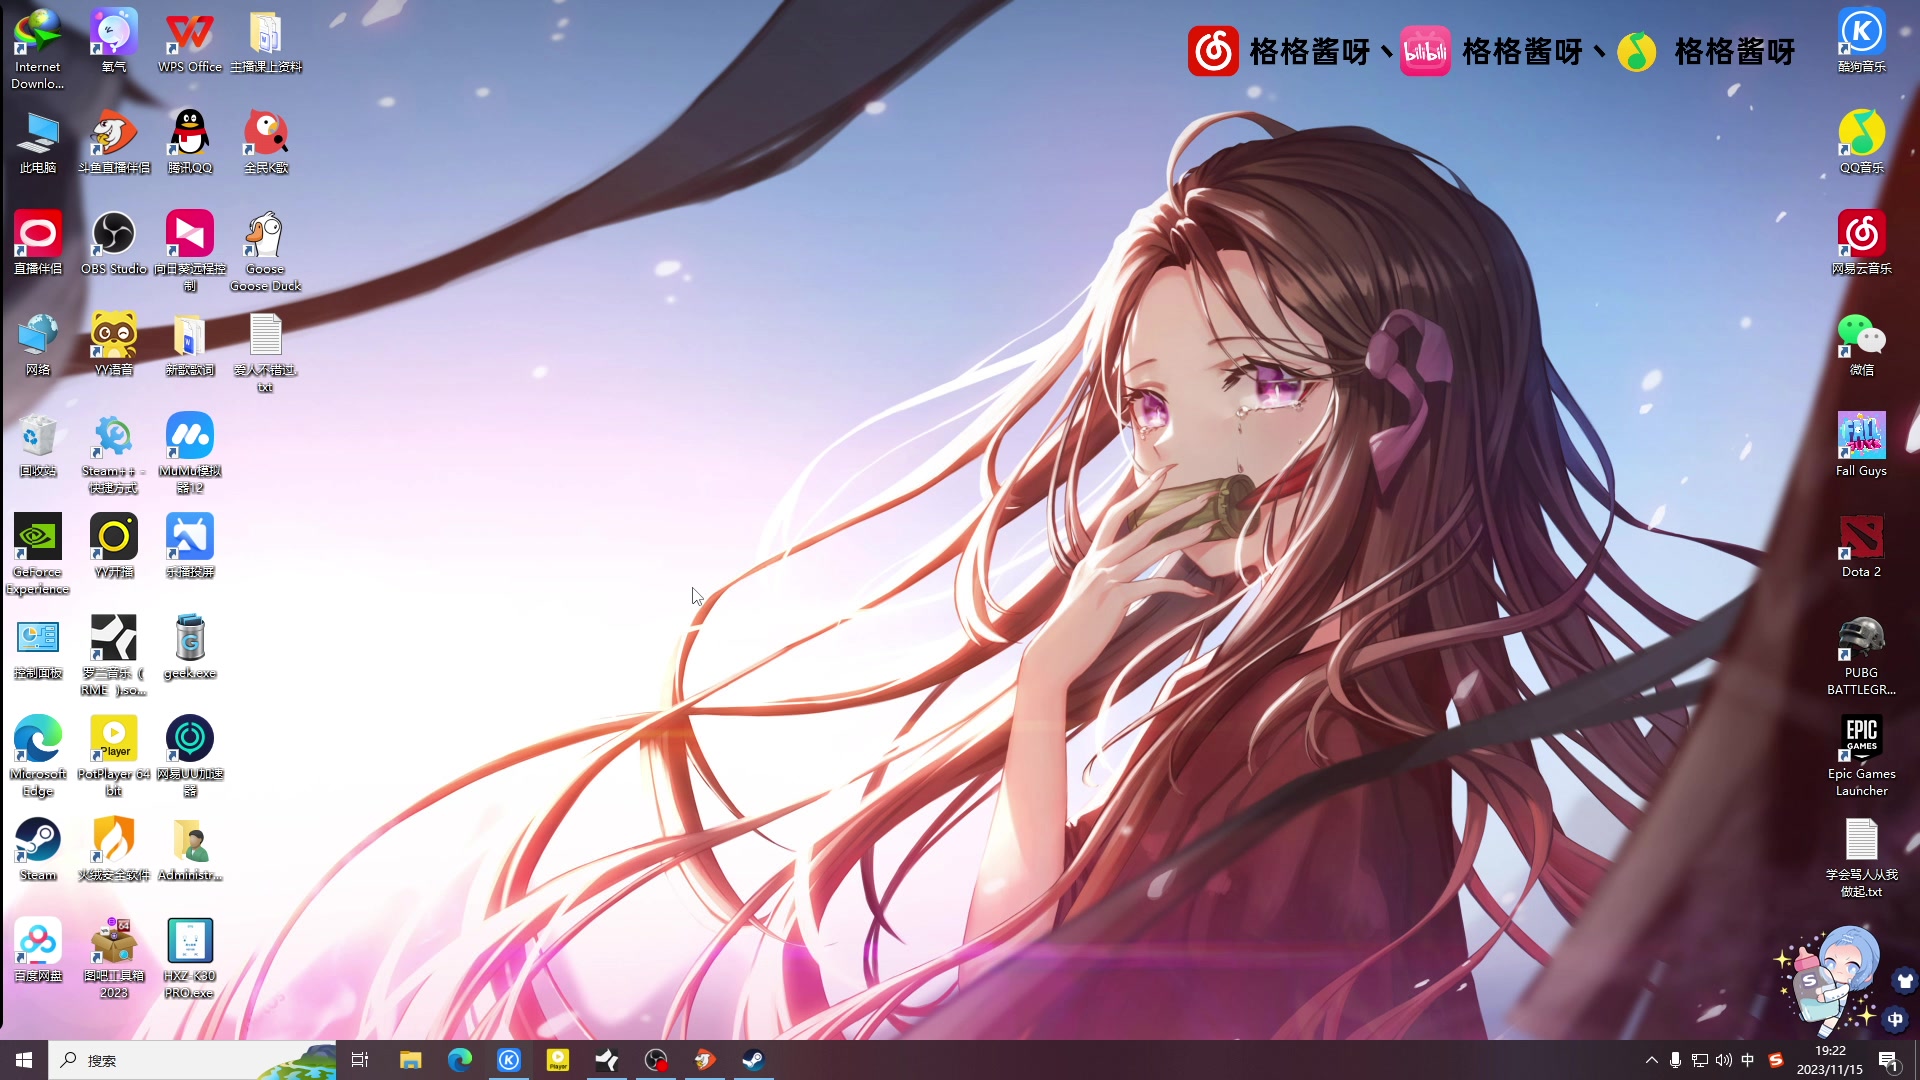Open 网络 (Network) desktop icon
Screen dimensions: 1920x1080
click(x=38, y=343)
